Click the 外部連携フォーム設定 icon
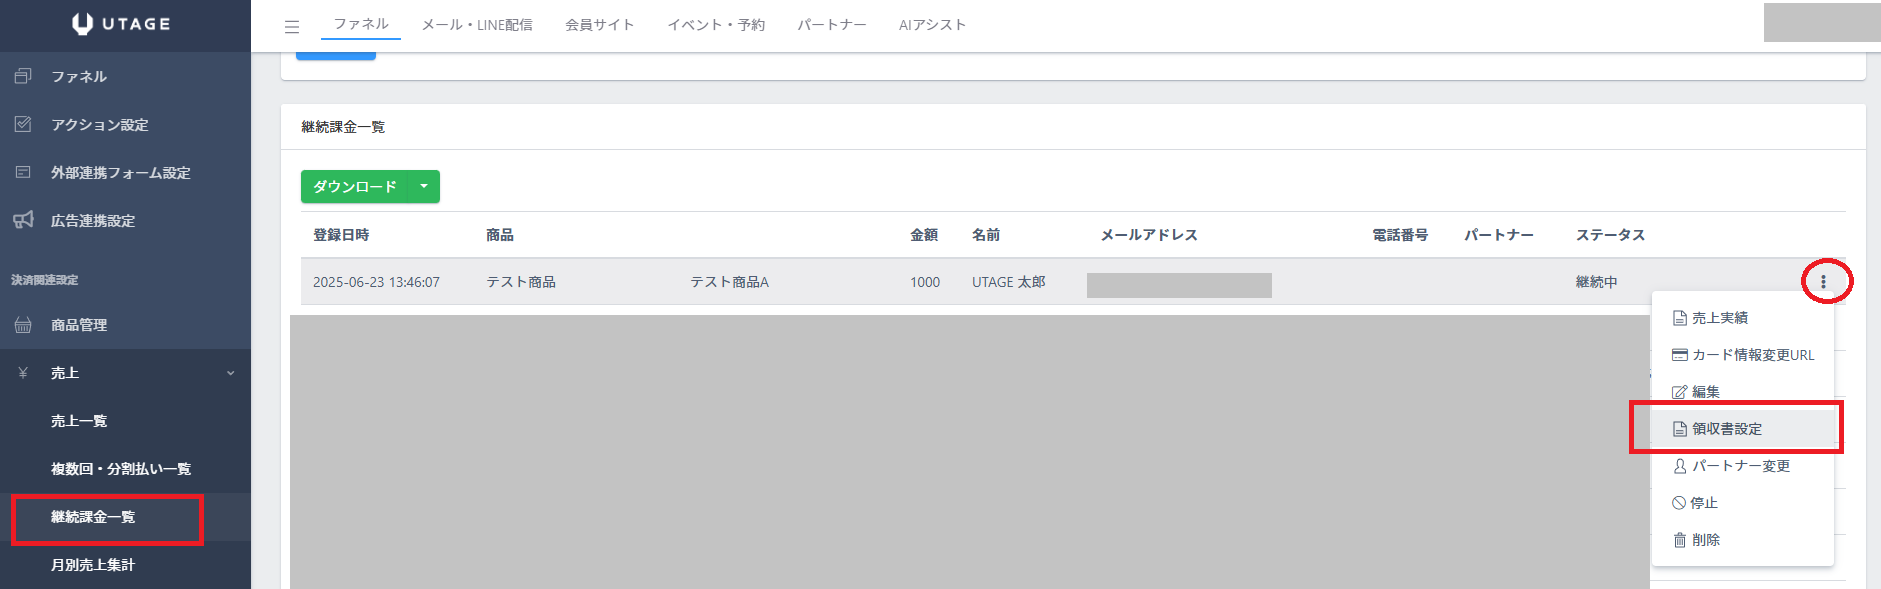The height and width of the screenshot is (589, 1881). (x=23, y=172)
